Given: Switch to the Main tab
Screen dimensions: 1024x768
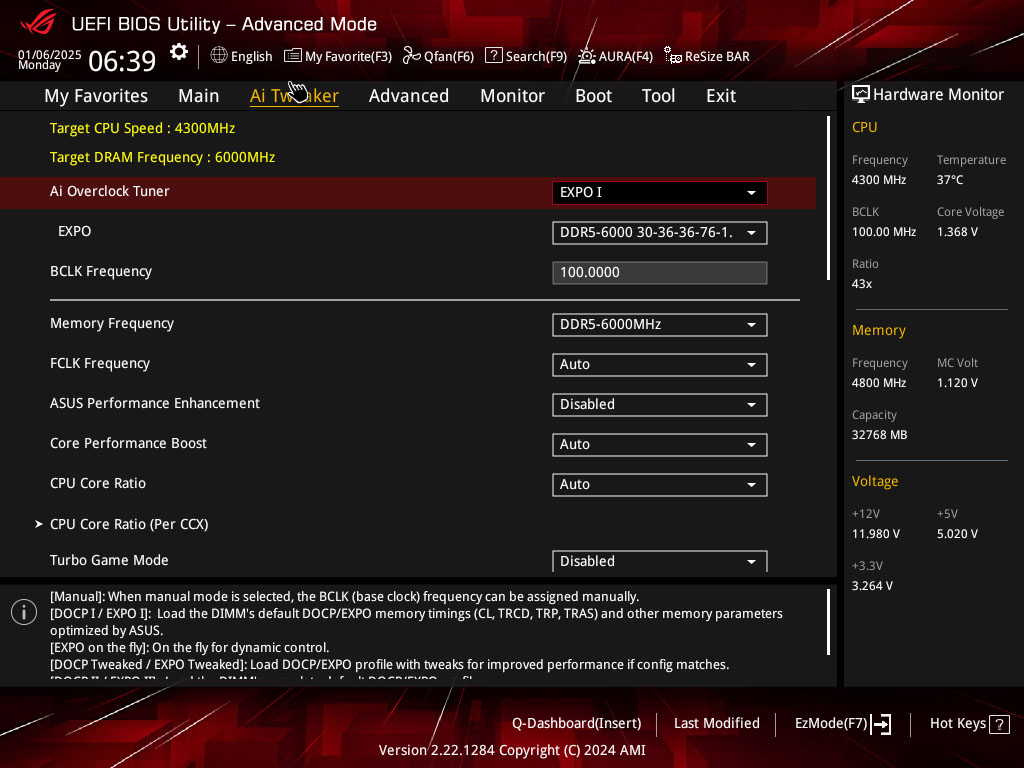Looking at the screenshot, I should [x=199, y=96].
